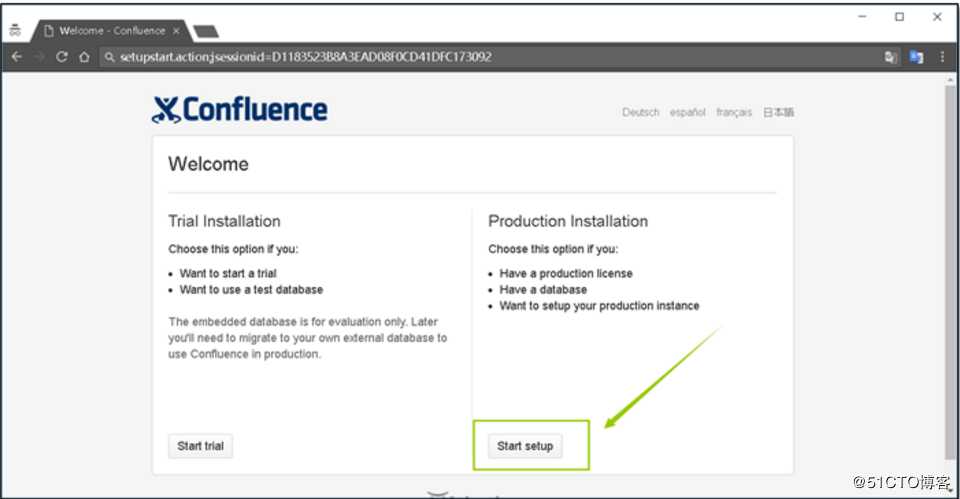Maximize the browser window
This screenshot has width=960, height=499.
[899, 17]
